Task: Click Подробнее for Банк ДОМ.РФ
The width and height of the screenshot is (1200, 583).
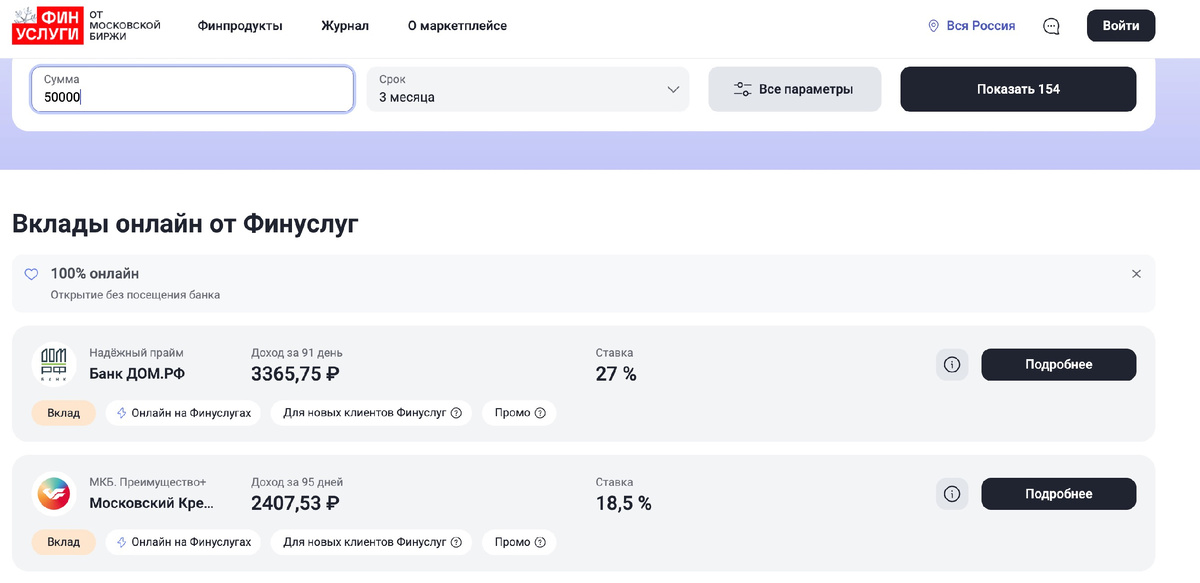Action: 1059,365
